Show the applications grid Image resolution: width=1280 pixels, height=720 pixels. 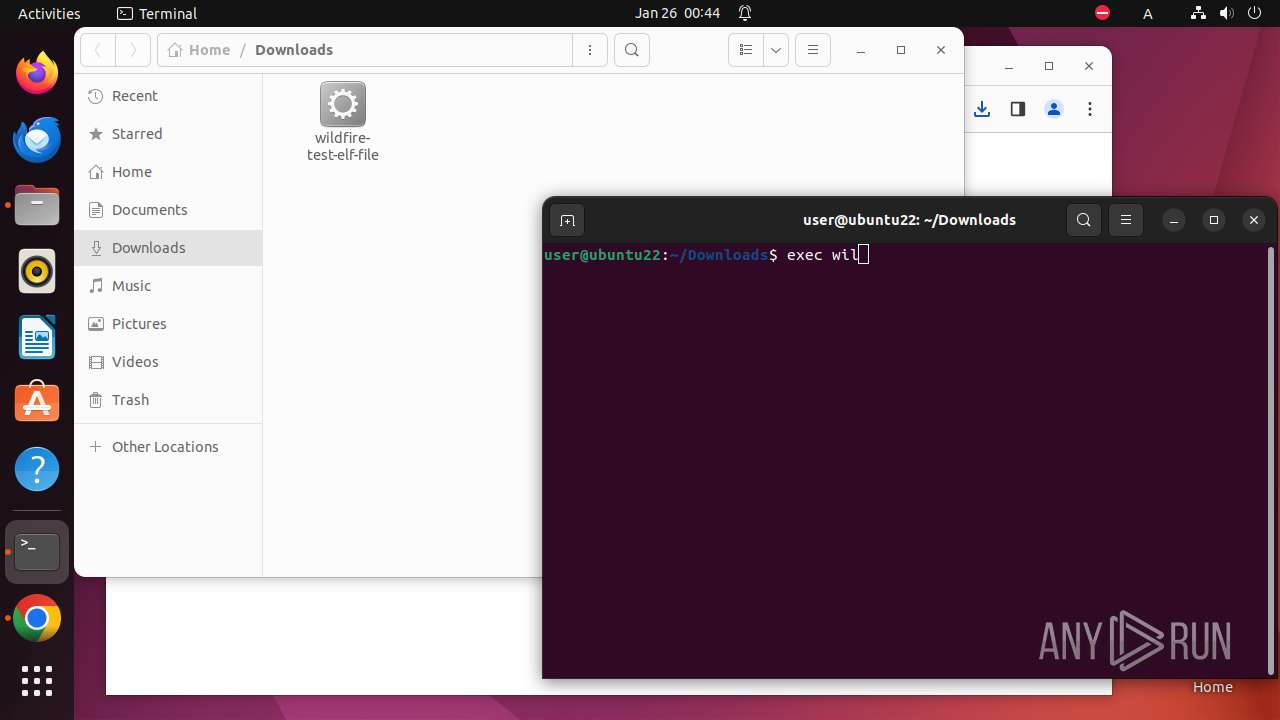37,681
